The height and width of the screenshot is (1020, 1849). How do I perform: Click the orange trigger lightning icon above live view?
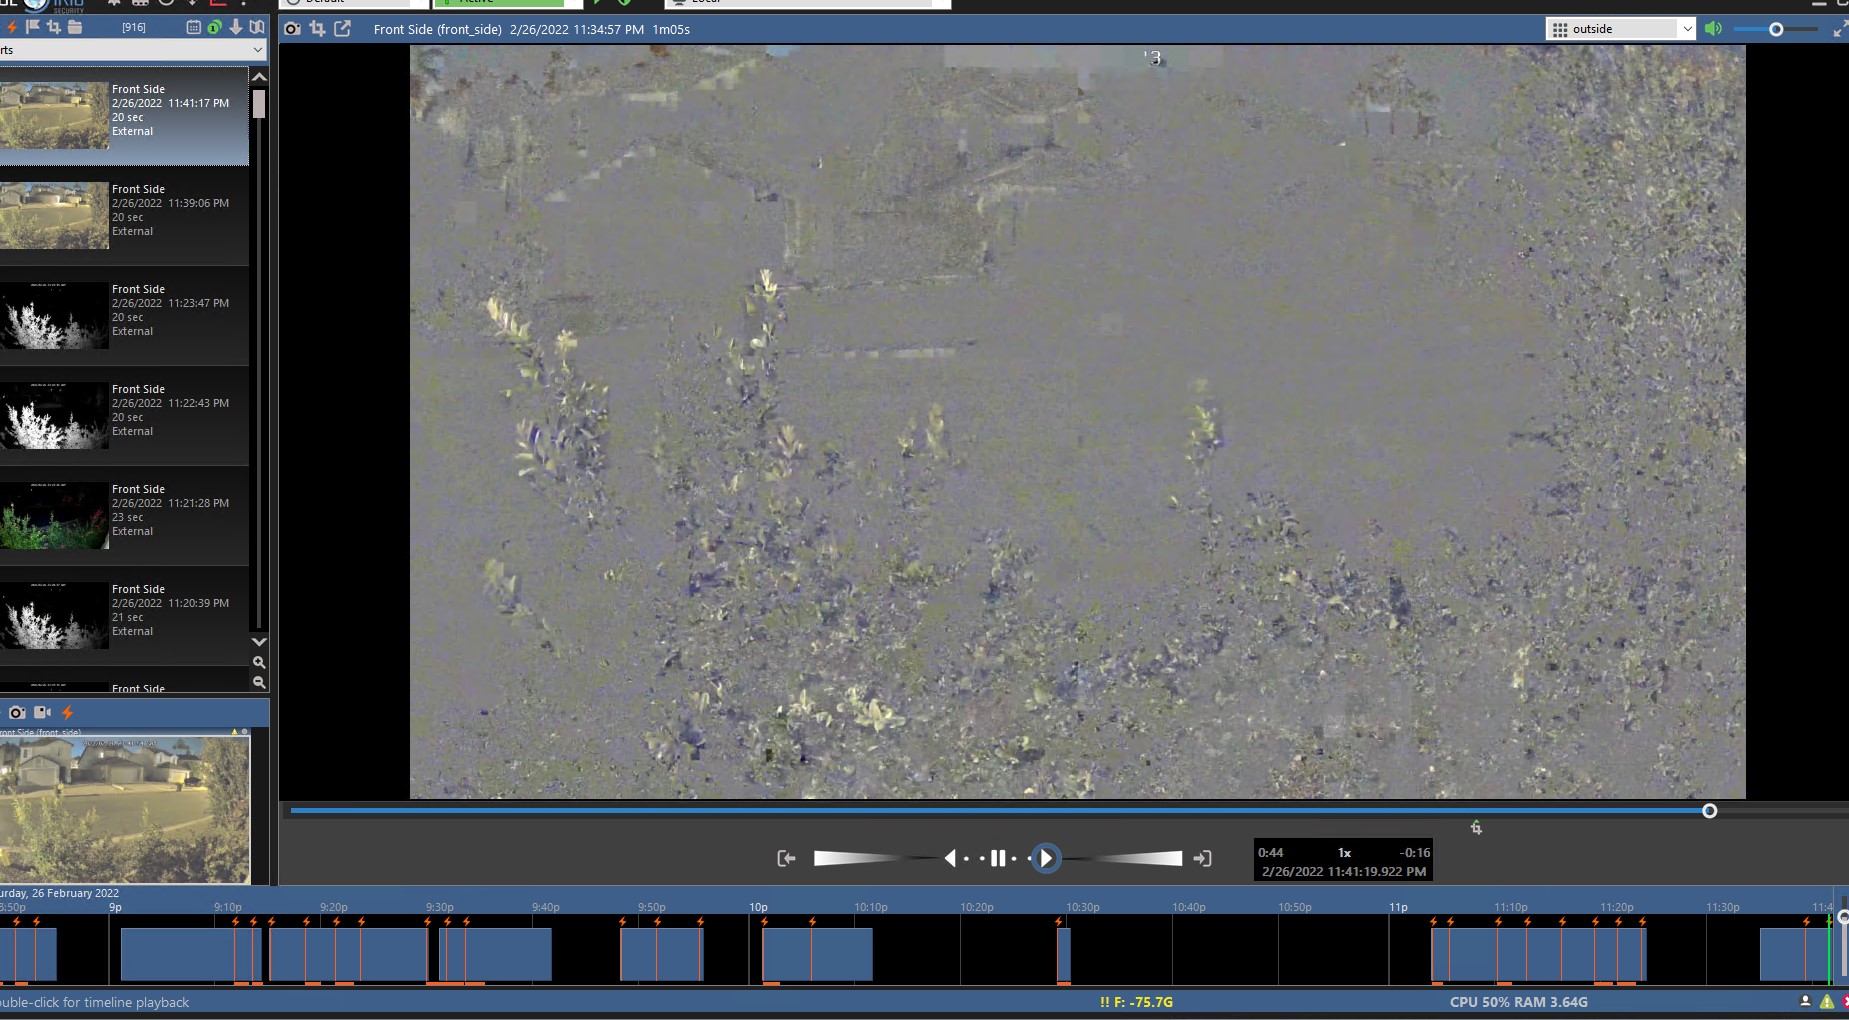tap(67, 712)
